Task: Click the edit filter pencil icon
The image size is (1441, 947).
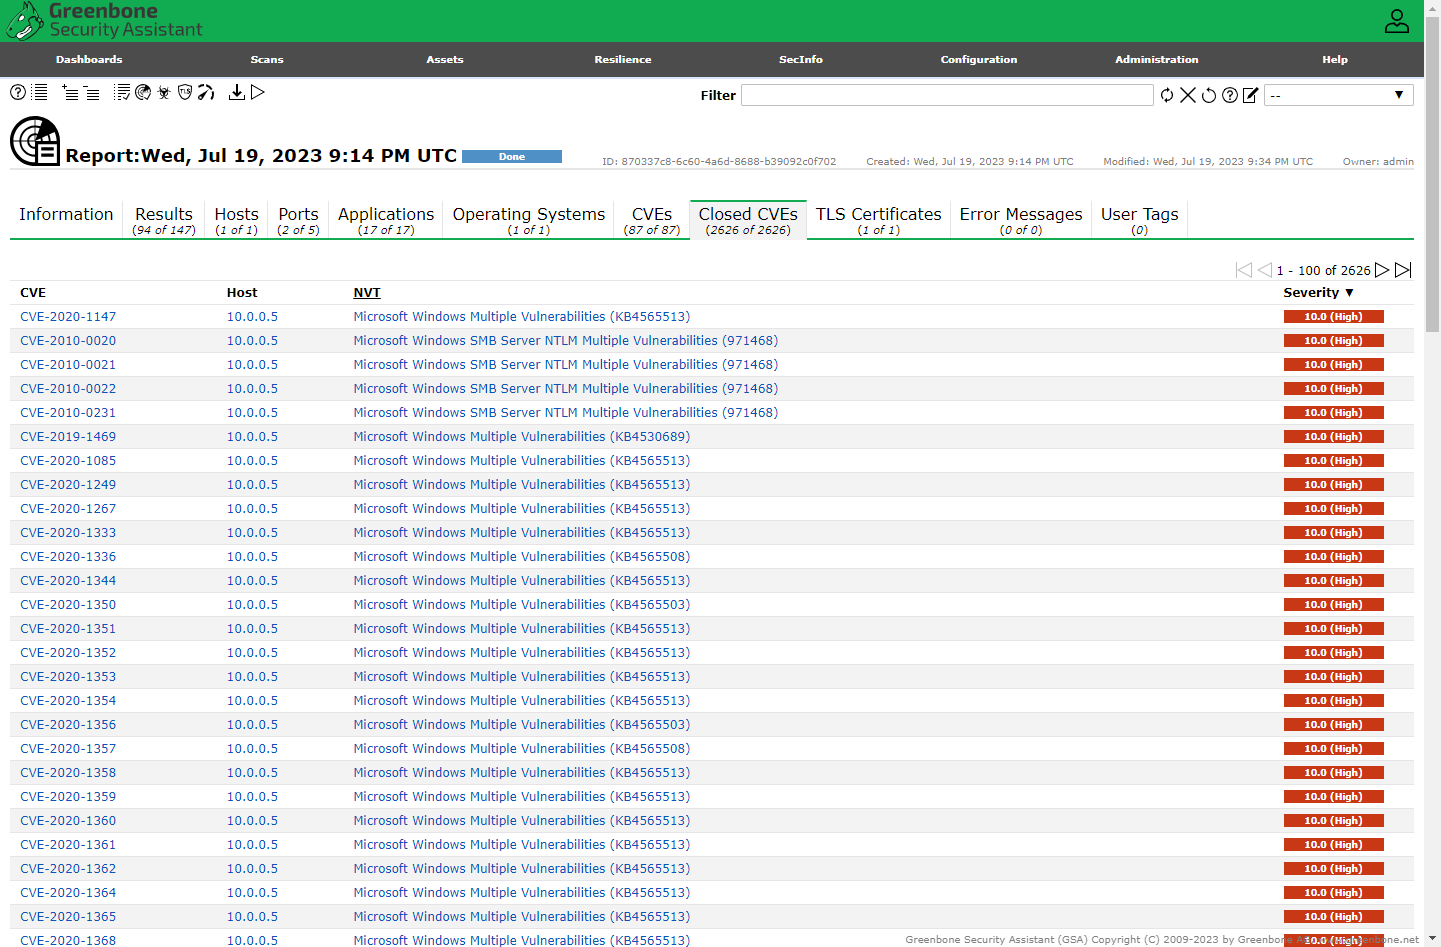Action: pyautogui.click(x=1250, y=95)
